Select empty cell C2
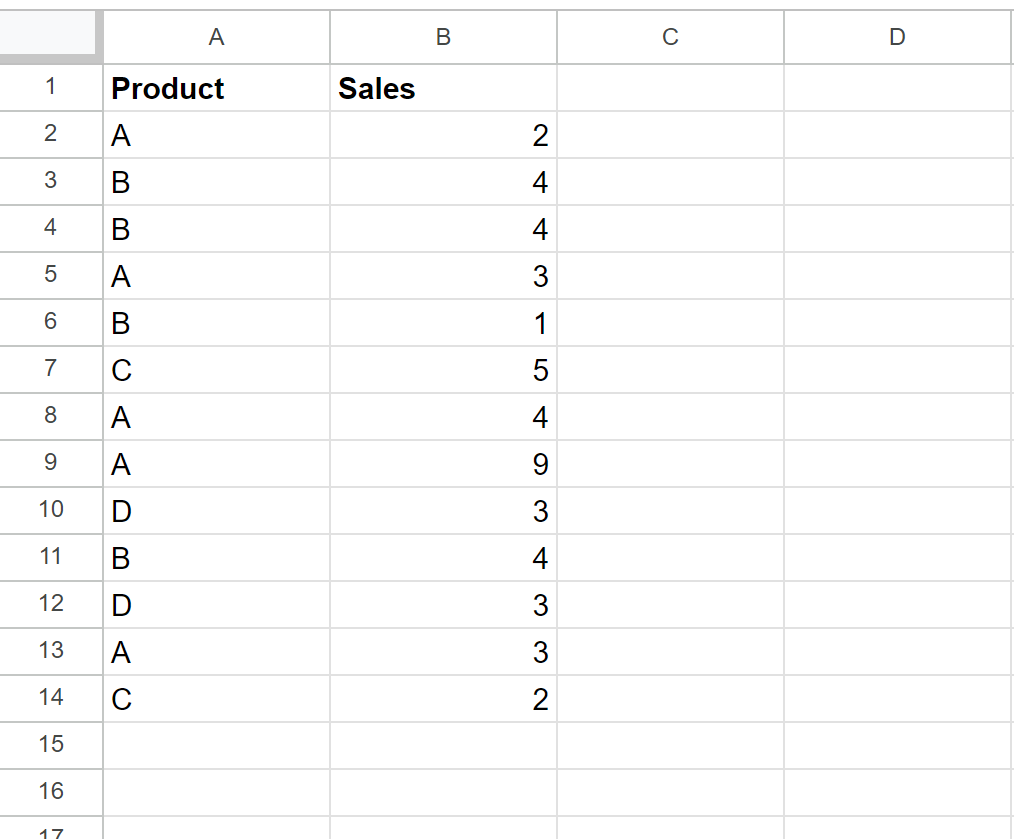 pyautogui.click(x=671, y=135)
